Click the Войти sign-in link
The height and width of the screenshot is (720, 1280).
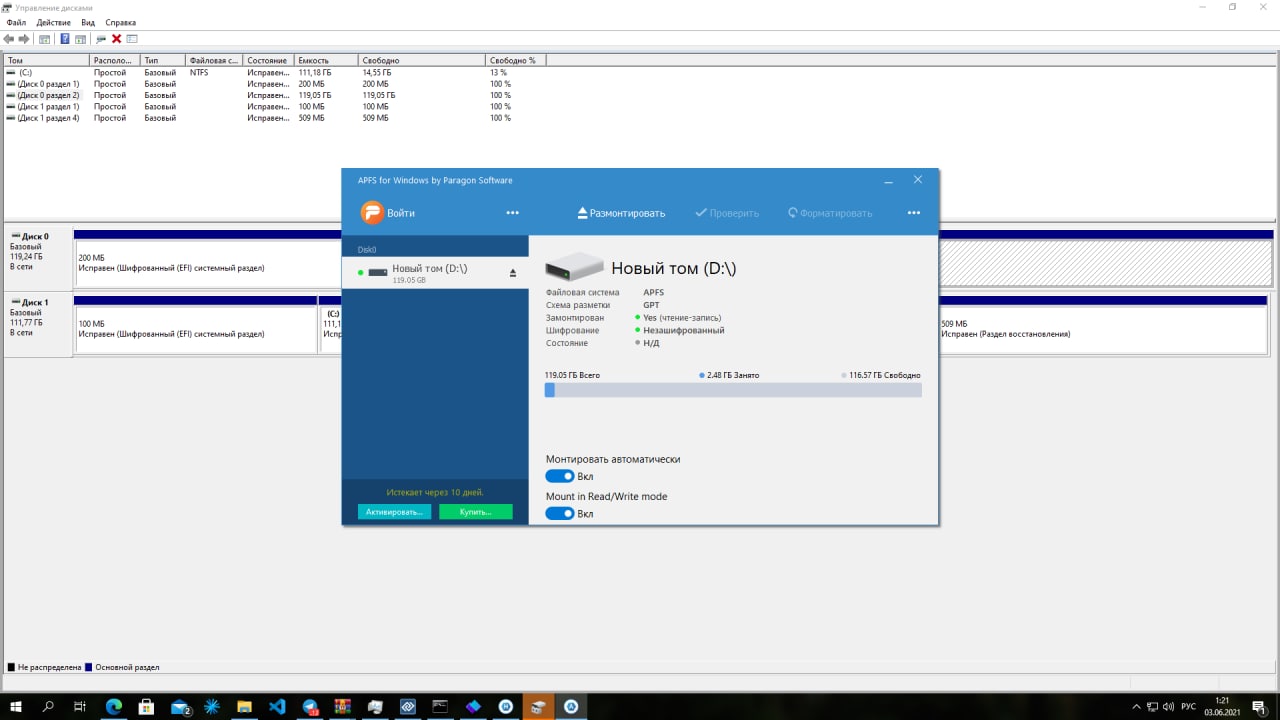tap(401, 213)
